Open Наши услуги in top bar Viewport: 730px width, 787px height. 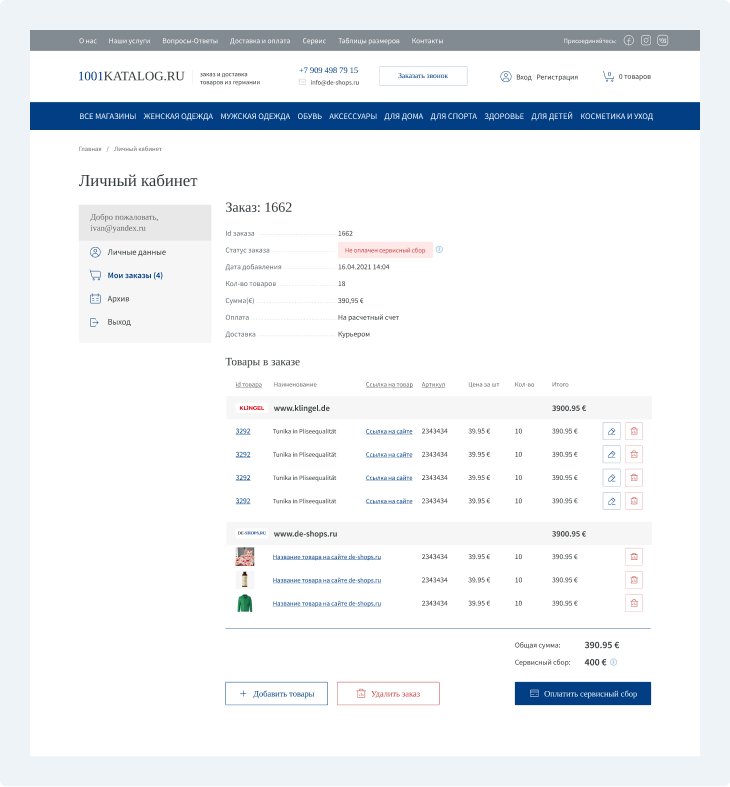tap(129, 41)
